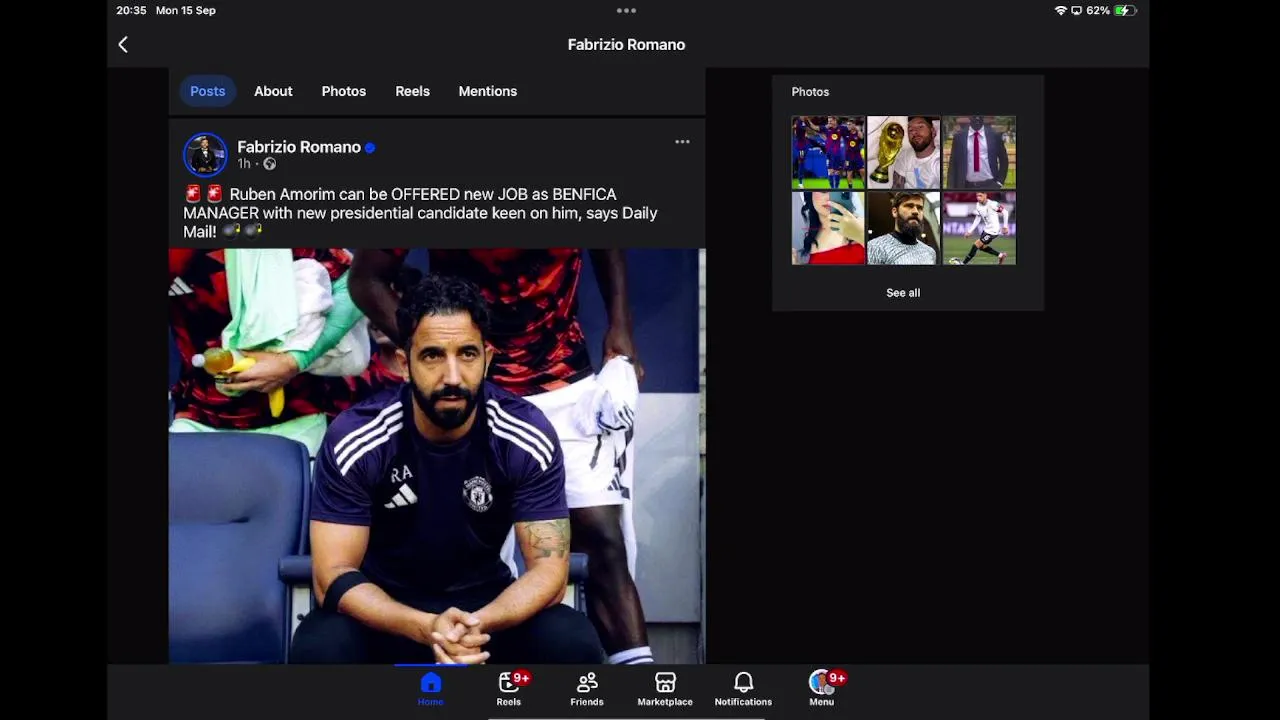Screen dimensions: 1280x720
Task: Open the player in white kit thumbnail
Action: coord(979,228)
